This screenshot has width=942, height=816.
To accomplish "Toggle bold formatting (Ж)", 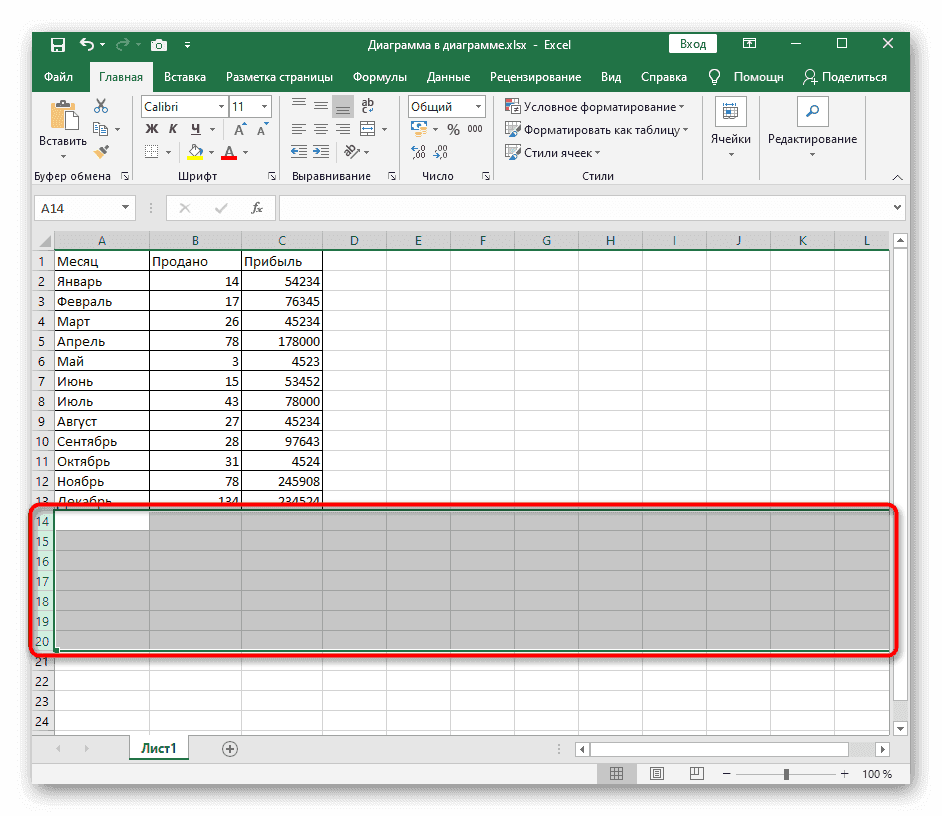I will coord(152,130).
